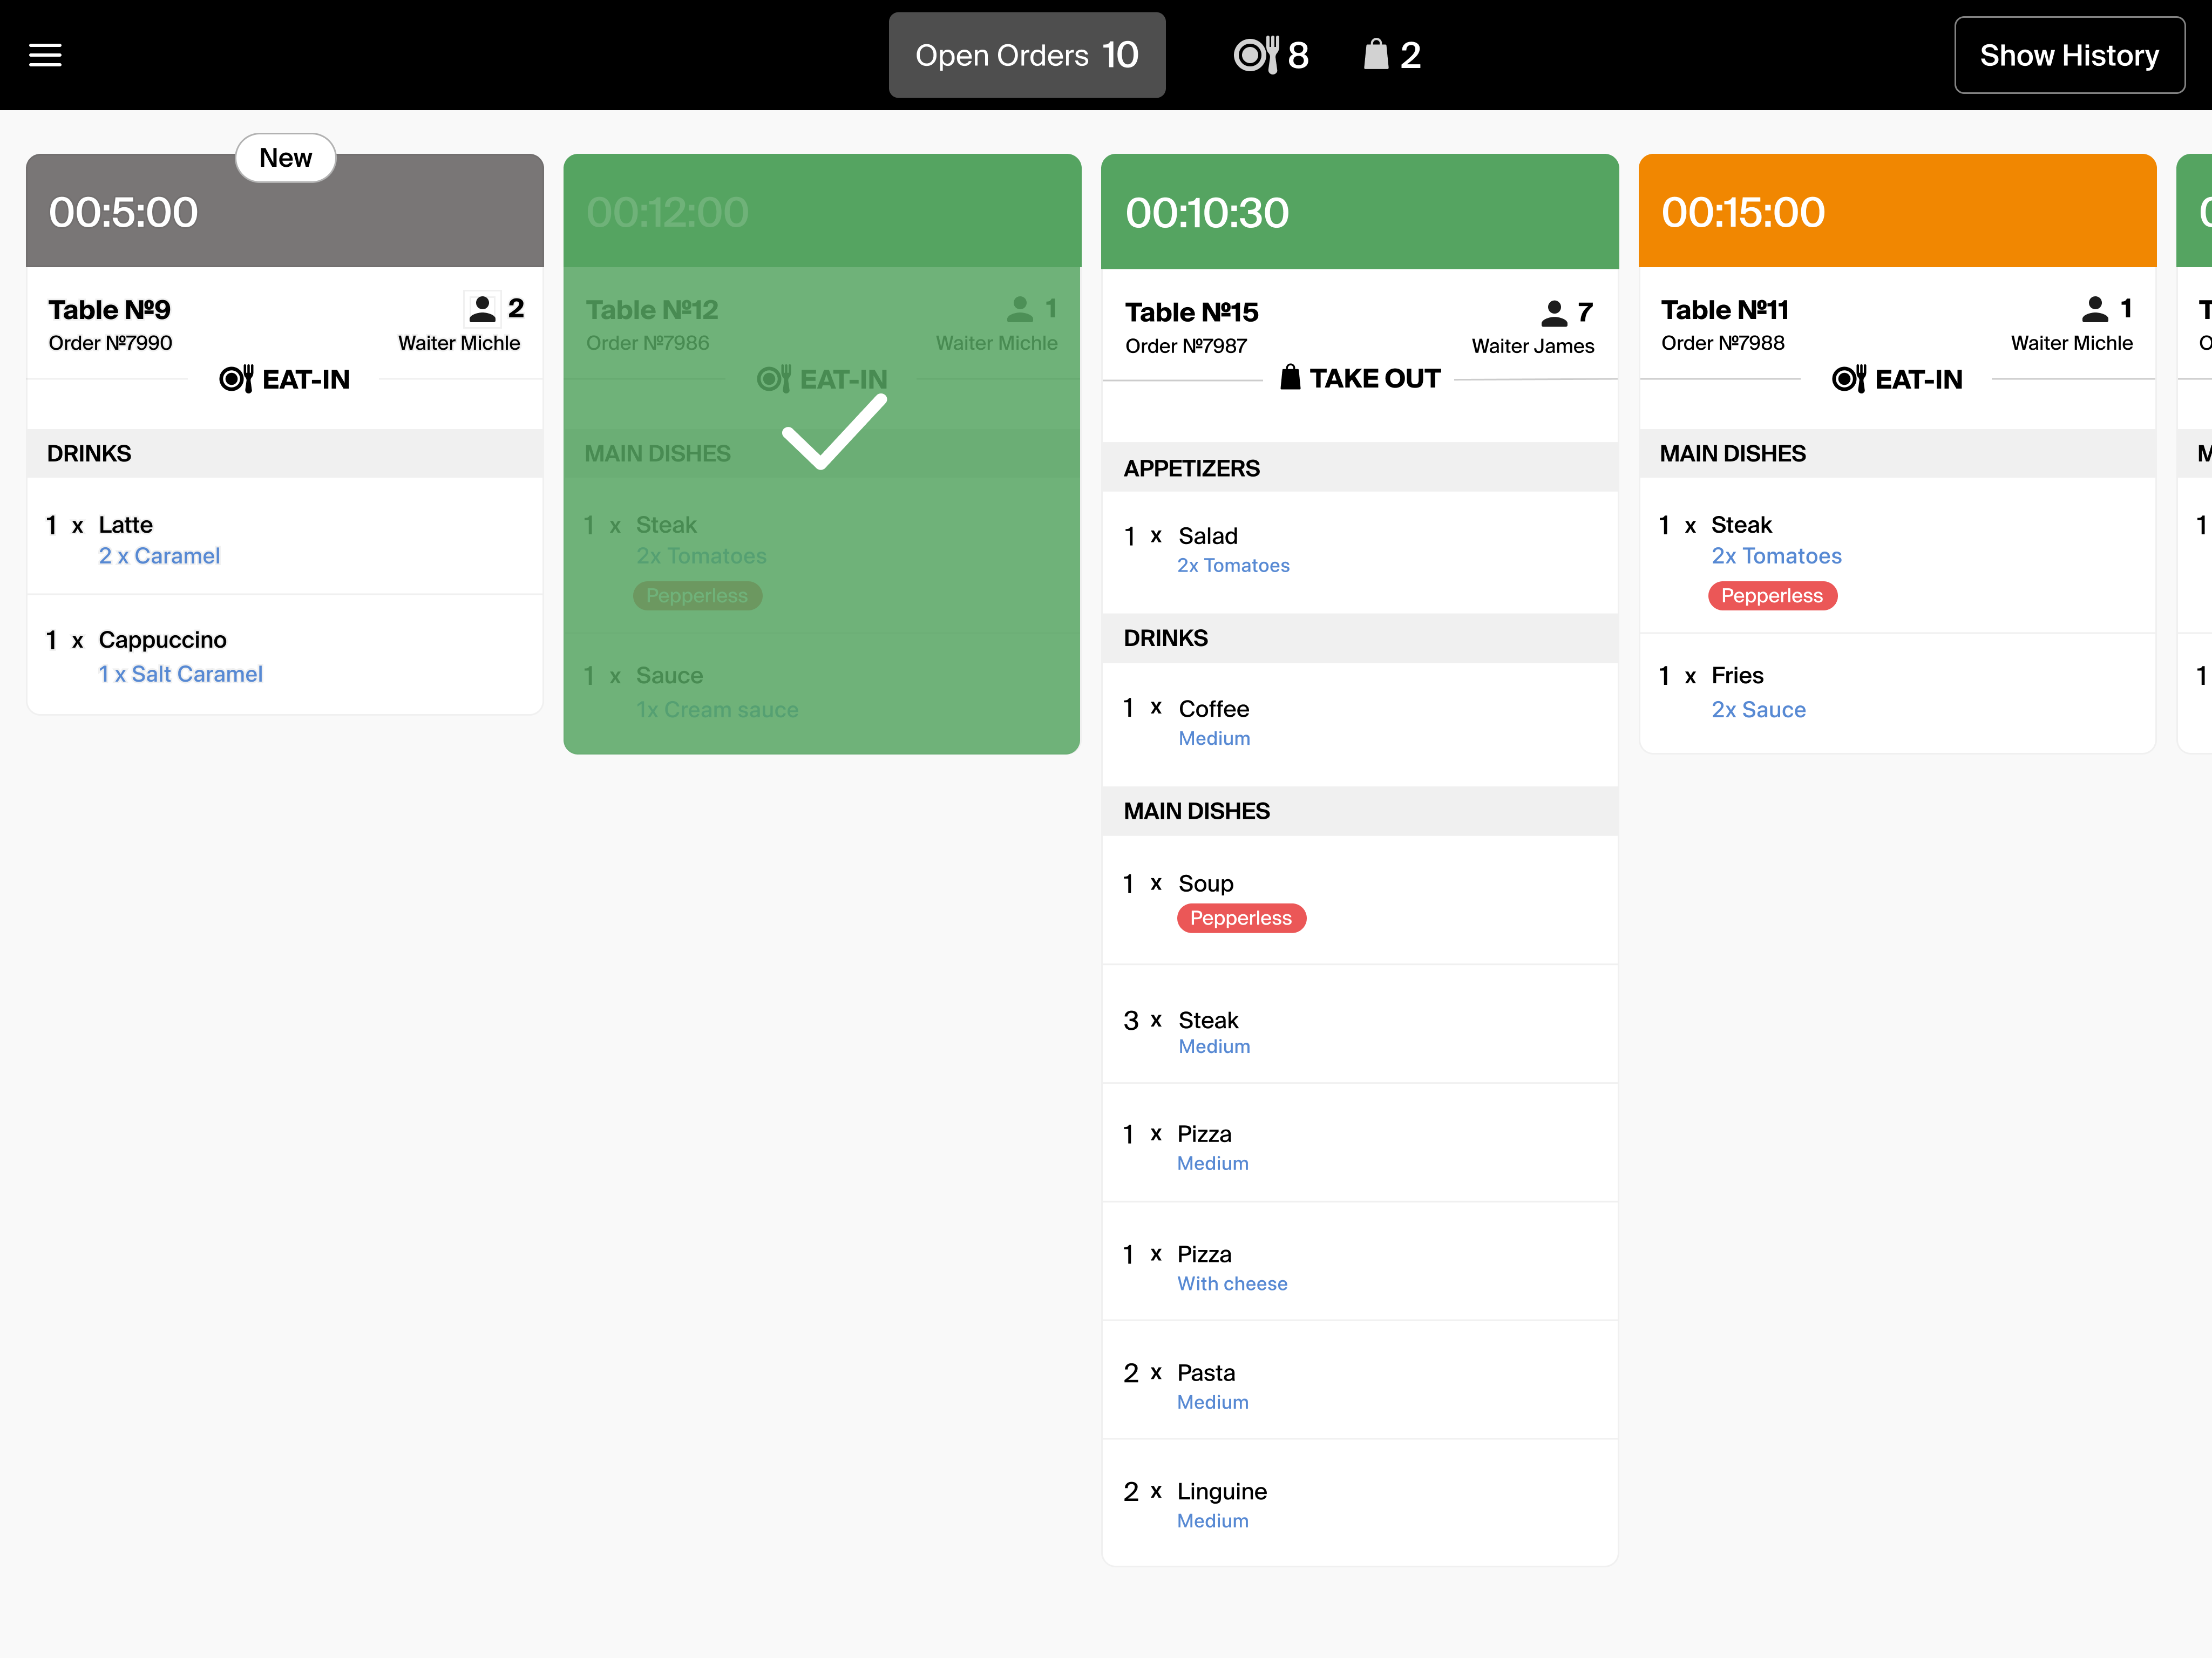Select the Cappuccino order item
The height and width of the screenshot is (1658, 2212).
point(285,655)
